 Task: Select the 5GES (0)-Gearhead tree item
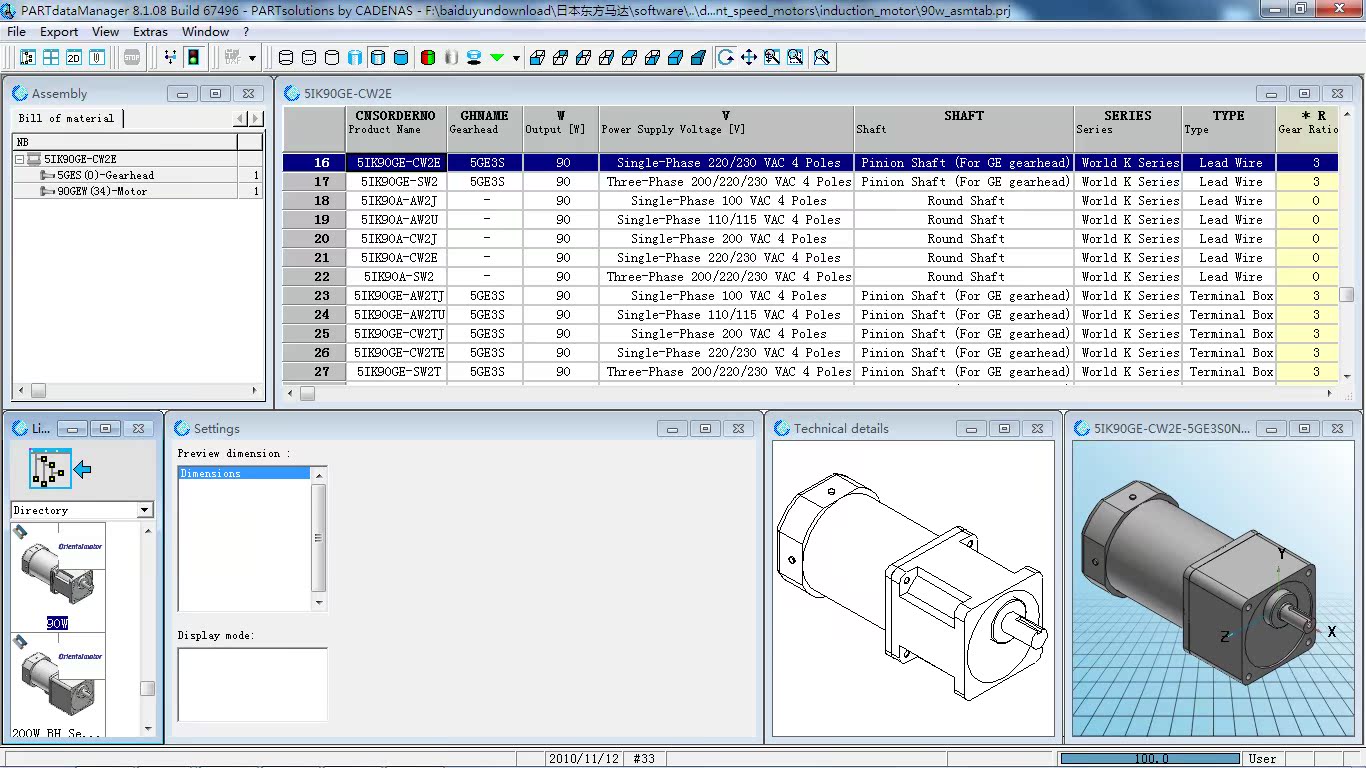click(105, 175)
